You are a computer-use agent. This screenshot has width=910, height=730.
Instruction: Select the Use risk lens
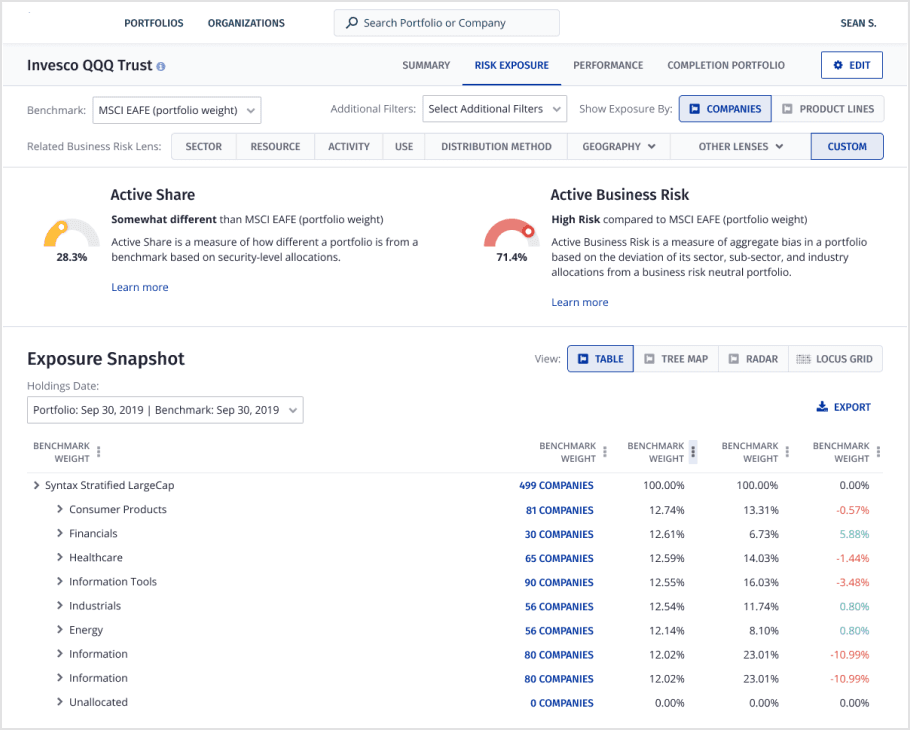[404, 146]
